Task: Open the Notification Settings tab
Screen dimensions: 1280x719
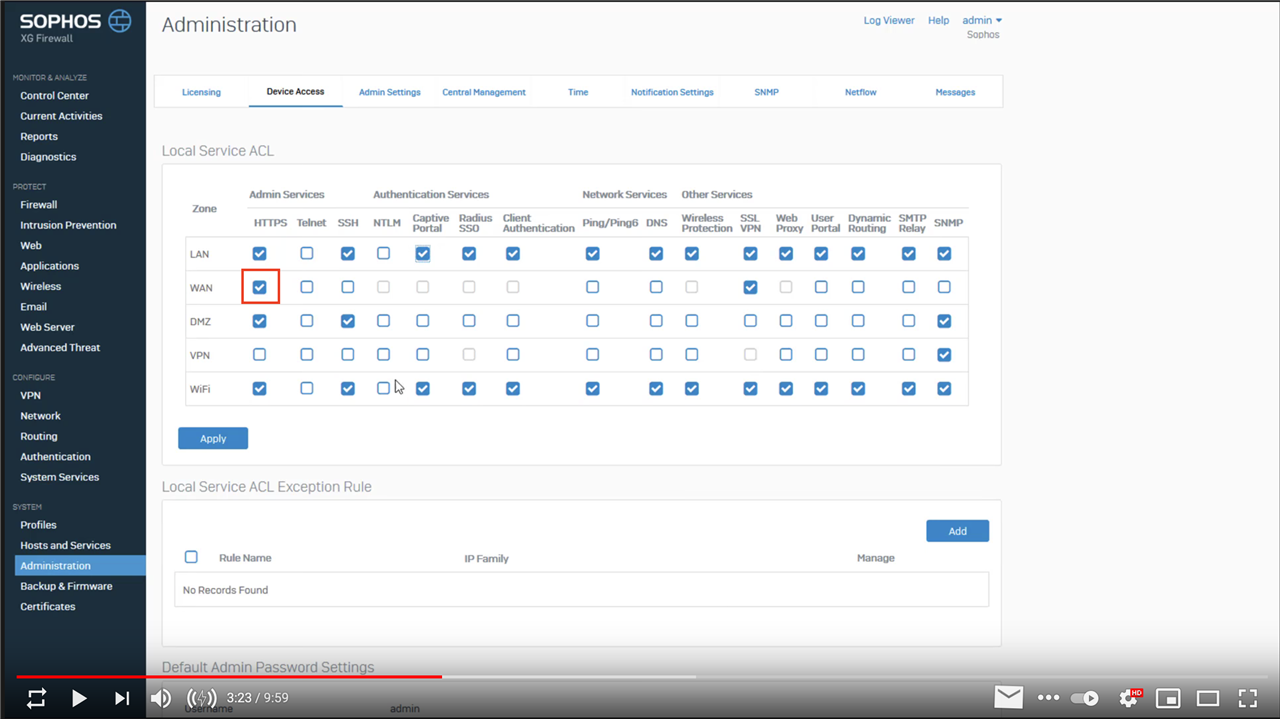Action: (x=672, y=92)
